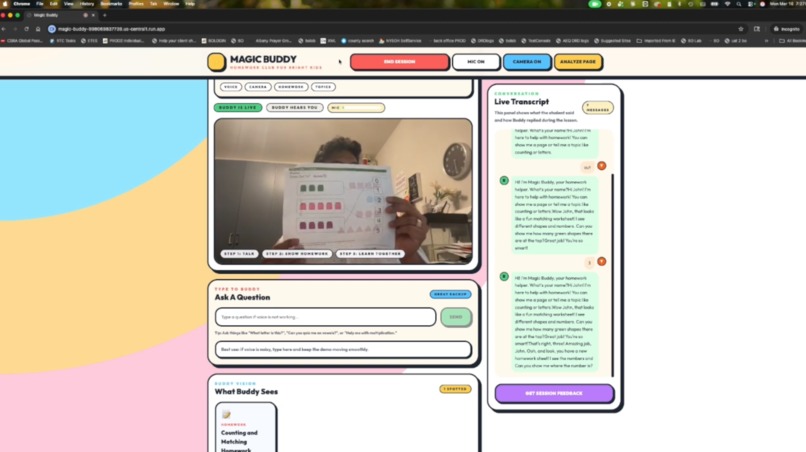
Task: Toggle the Mic On button
Action: click(x=475, y=62)
